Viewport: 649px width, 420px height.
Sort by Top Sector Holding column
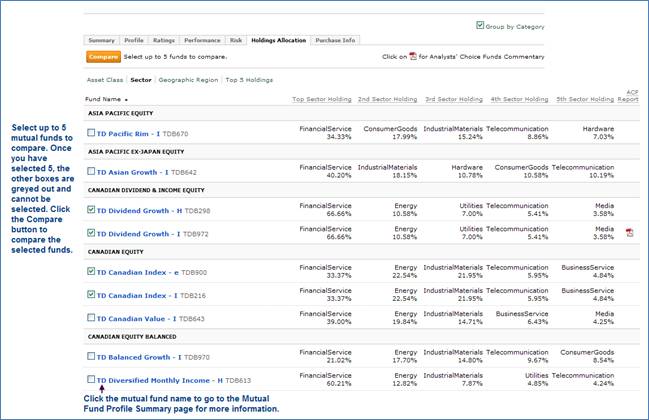(x=322, y=99)
